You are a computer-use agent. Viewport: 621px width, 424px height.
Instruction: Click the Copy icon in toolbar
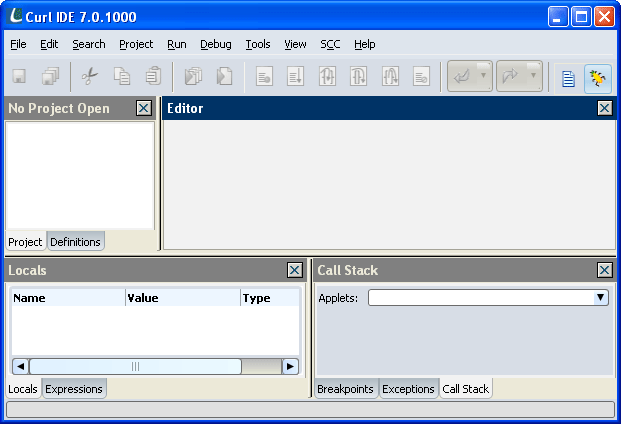click(121, 77)
